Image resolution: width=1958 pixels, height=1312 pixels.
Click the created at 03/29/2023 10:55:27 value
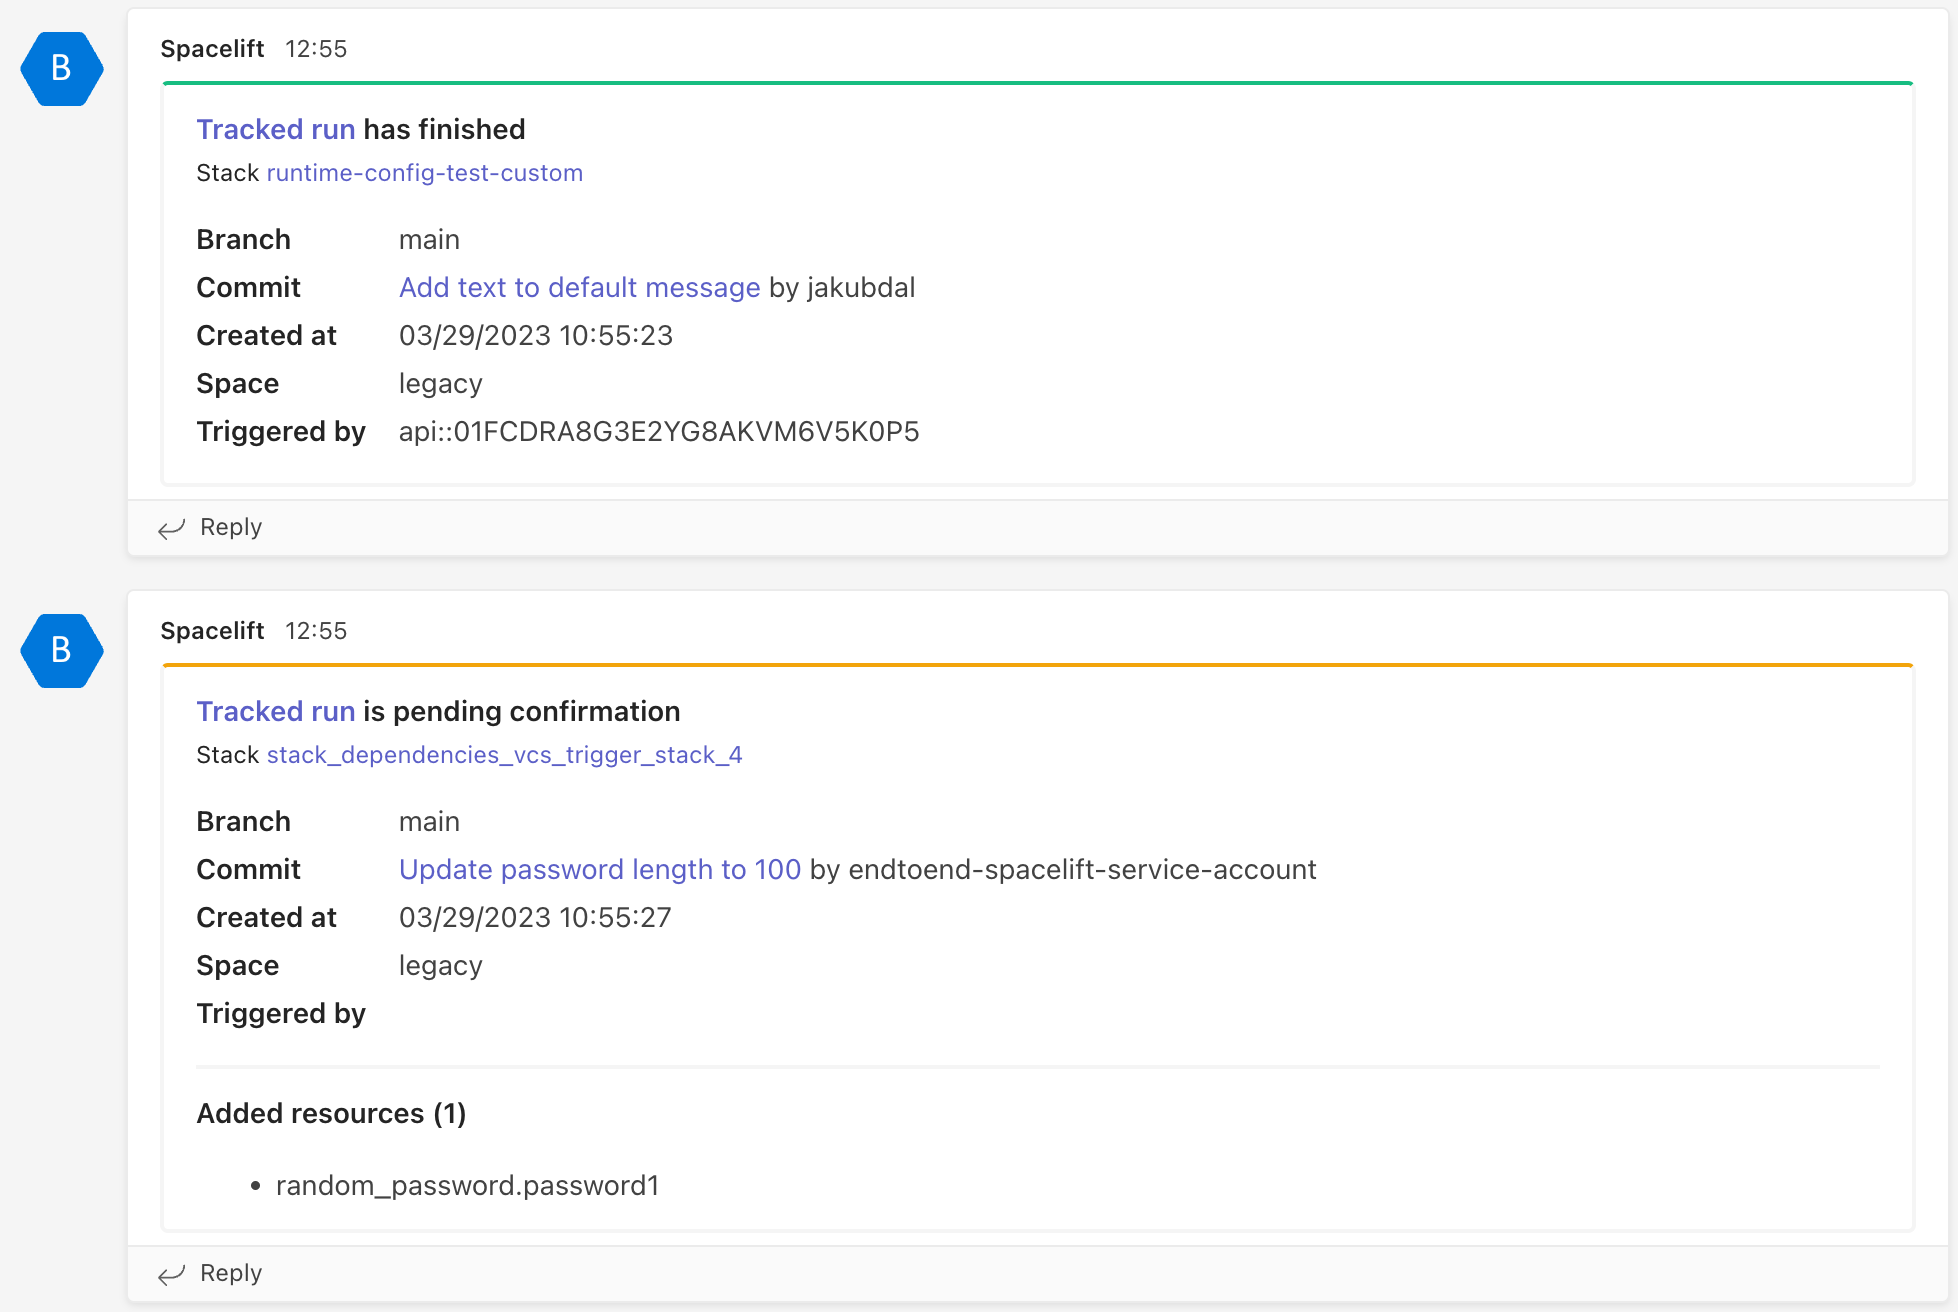coord(535,918)
